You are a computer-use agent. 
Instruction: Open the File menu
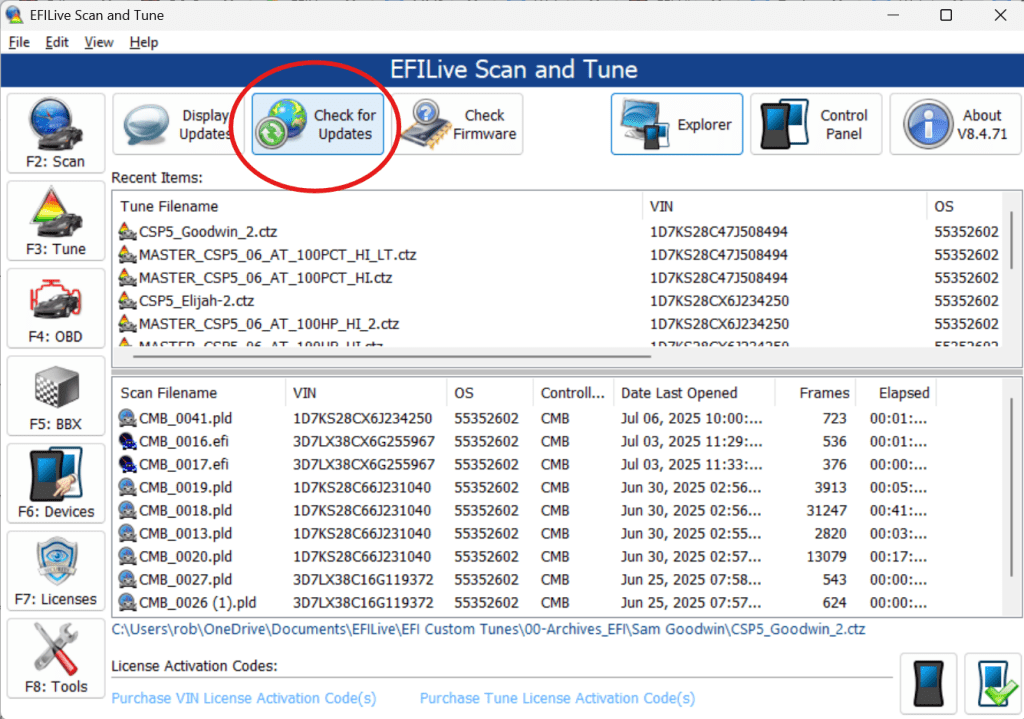pyautogui.click(x=20, y=42)
